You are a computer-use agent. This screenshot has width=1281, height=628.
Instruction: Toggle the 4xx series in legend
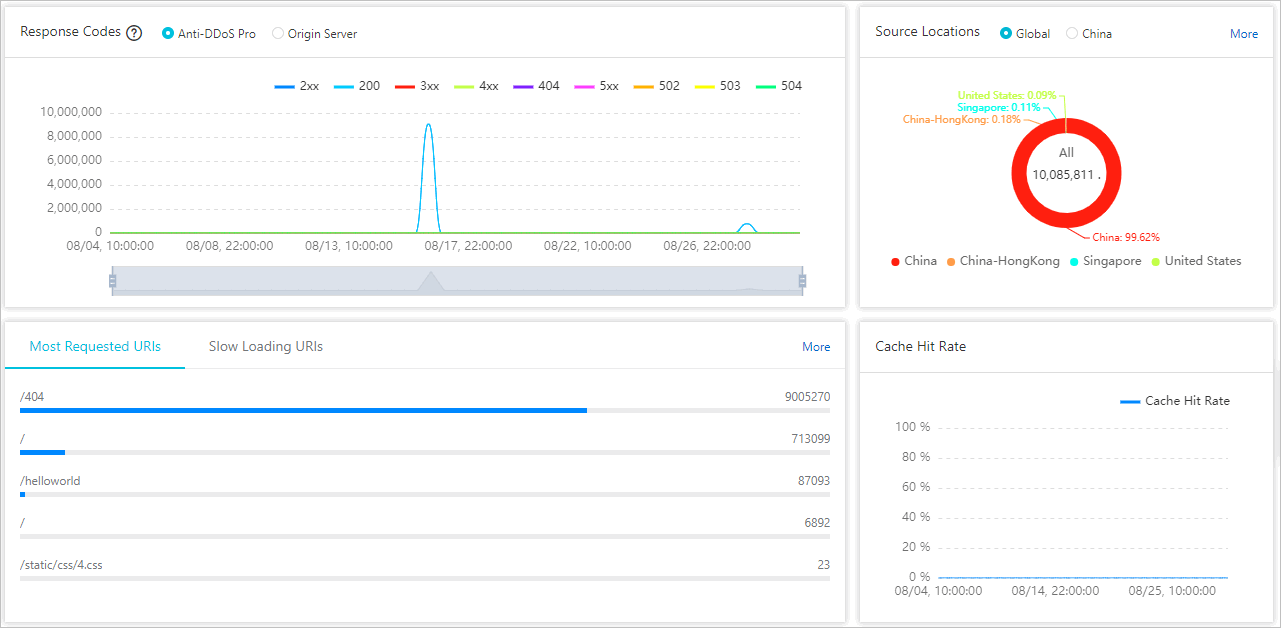(x=476, y=86)
